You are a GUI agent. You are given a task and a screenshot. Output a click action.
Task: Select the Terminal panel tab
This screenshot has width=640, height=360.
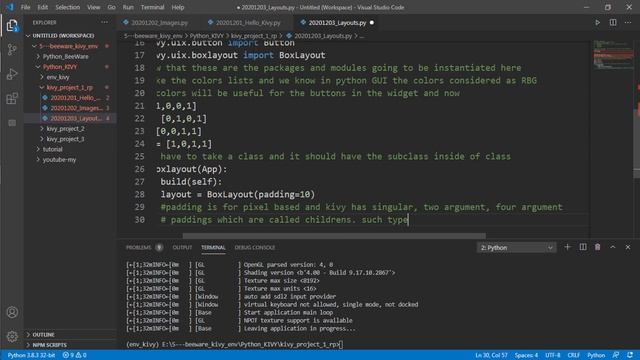[213, 247]
